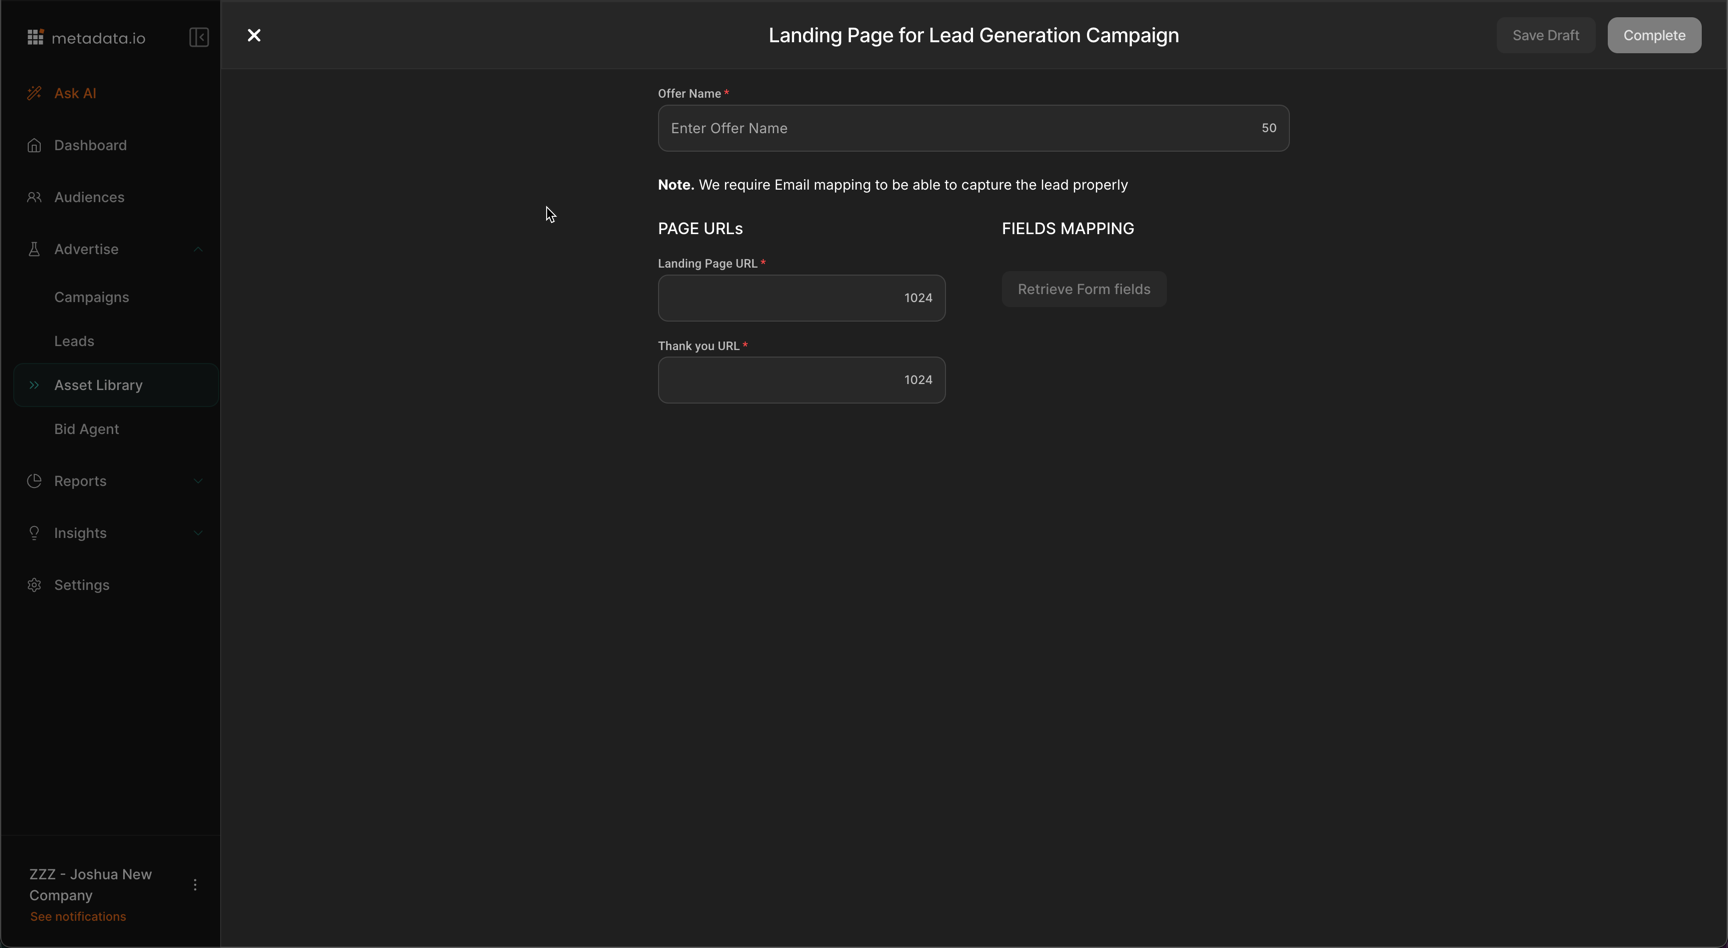This screenshot has width=1728, height=948.
Task: Click the Ask AI magic wand icon
Action: (34, 93)
